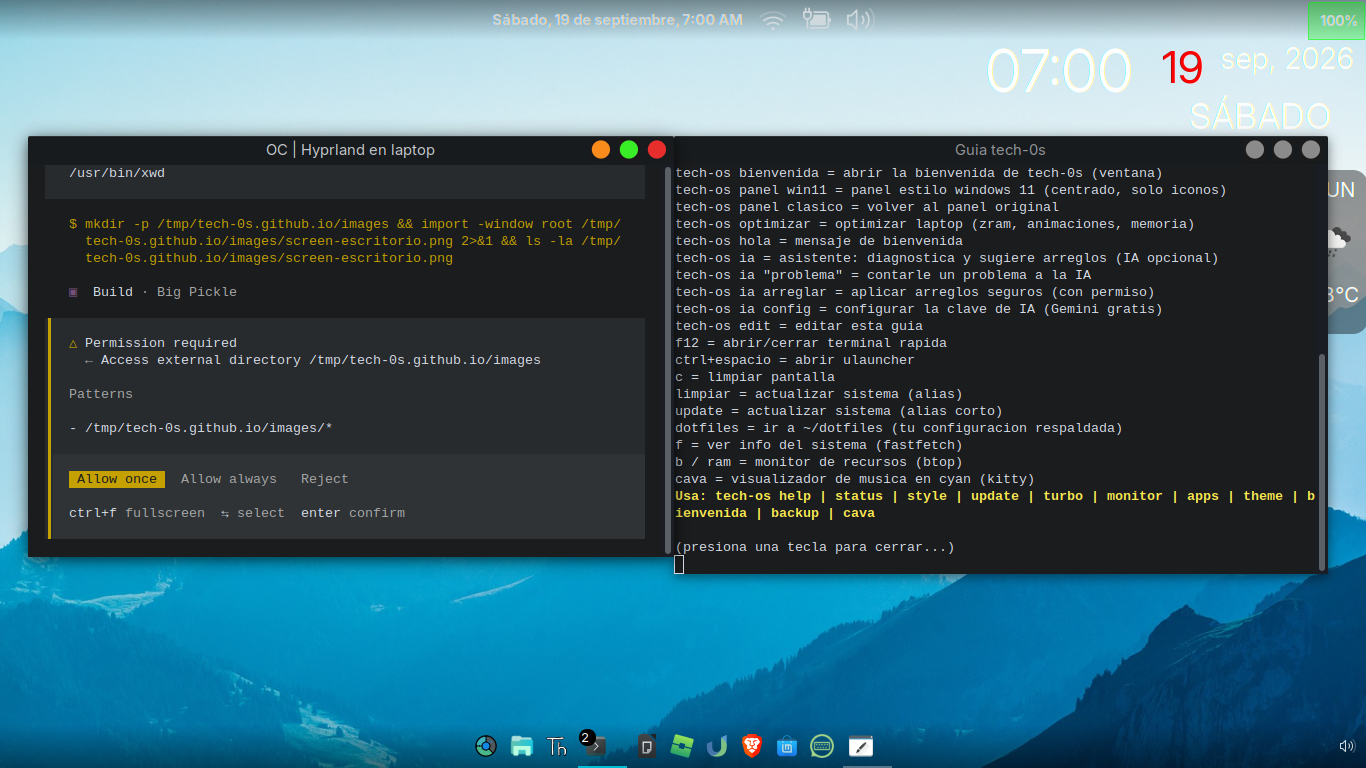Click the "/usr/bin/xwd" output line
Screen dimensions: 1366x768
pos(117,173)
